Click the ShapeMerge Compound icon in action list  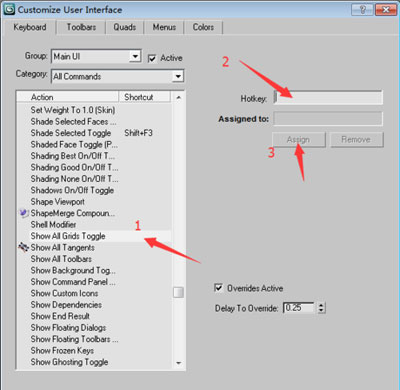(x=23, y=213)
